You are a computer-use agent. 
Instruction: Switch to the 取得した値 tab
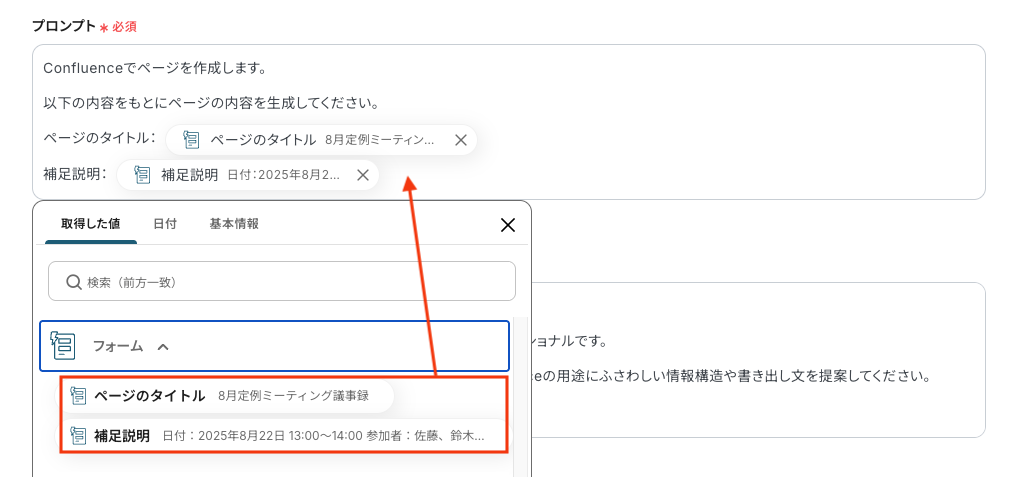90,224
